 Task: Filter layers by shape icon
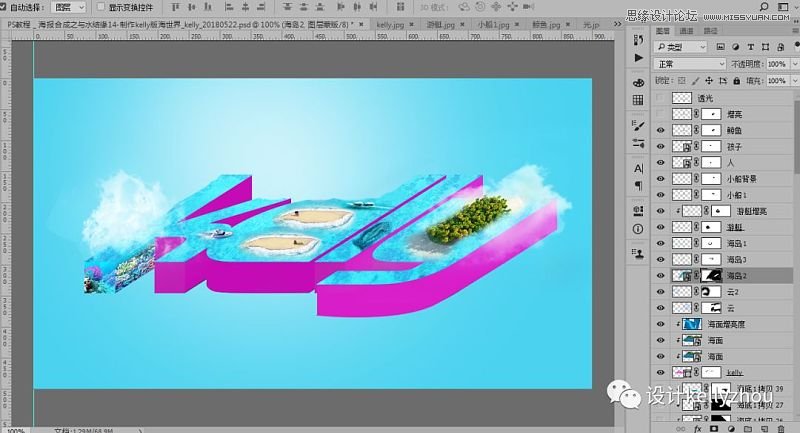pyautogui.click(x=765, y=47)
